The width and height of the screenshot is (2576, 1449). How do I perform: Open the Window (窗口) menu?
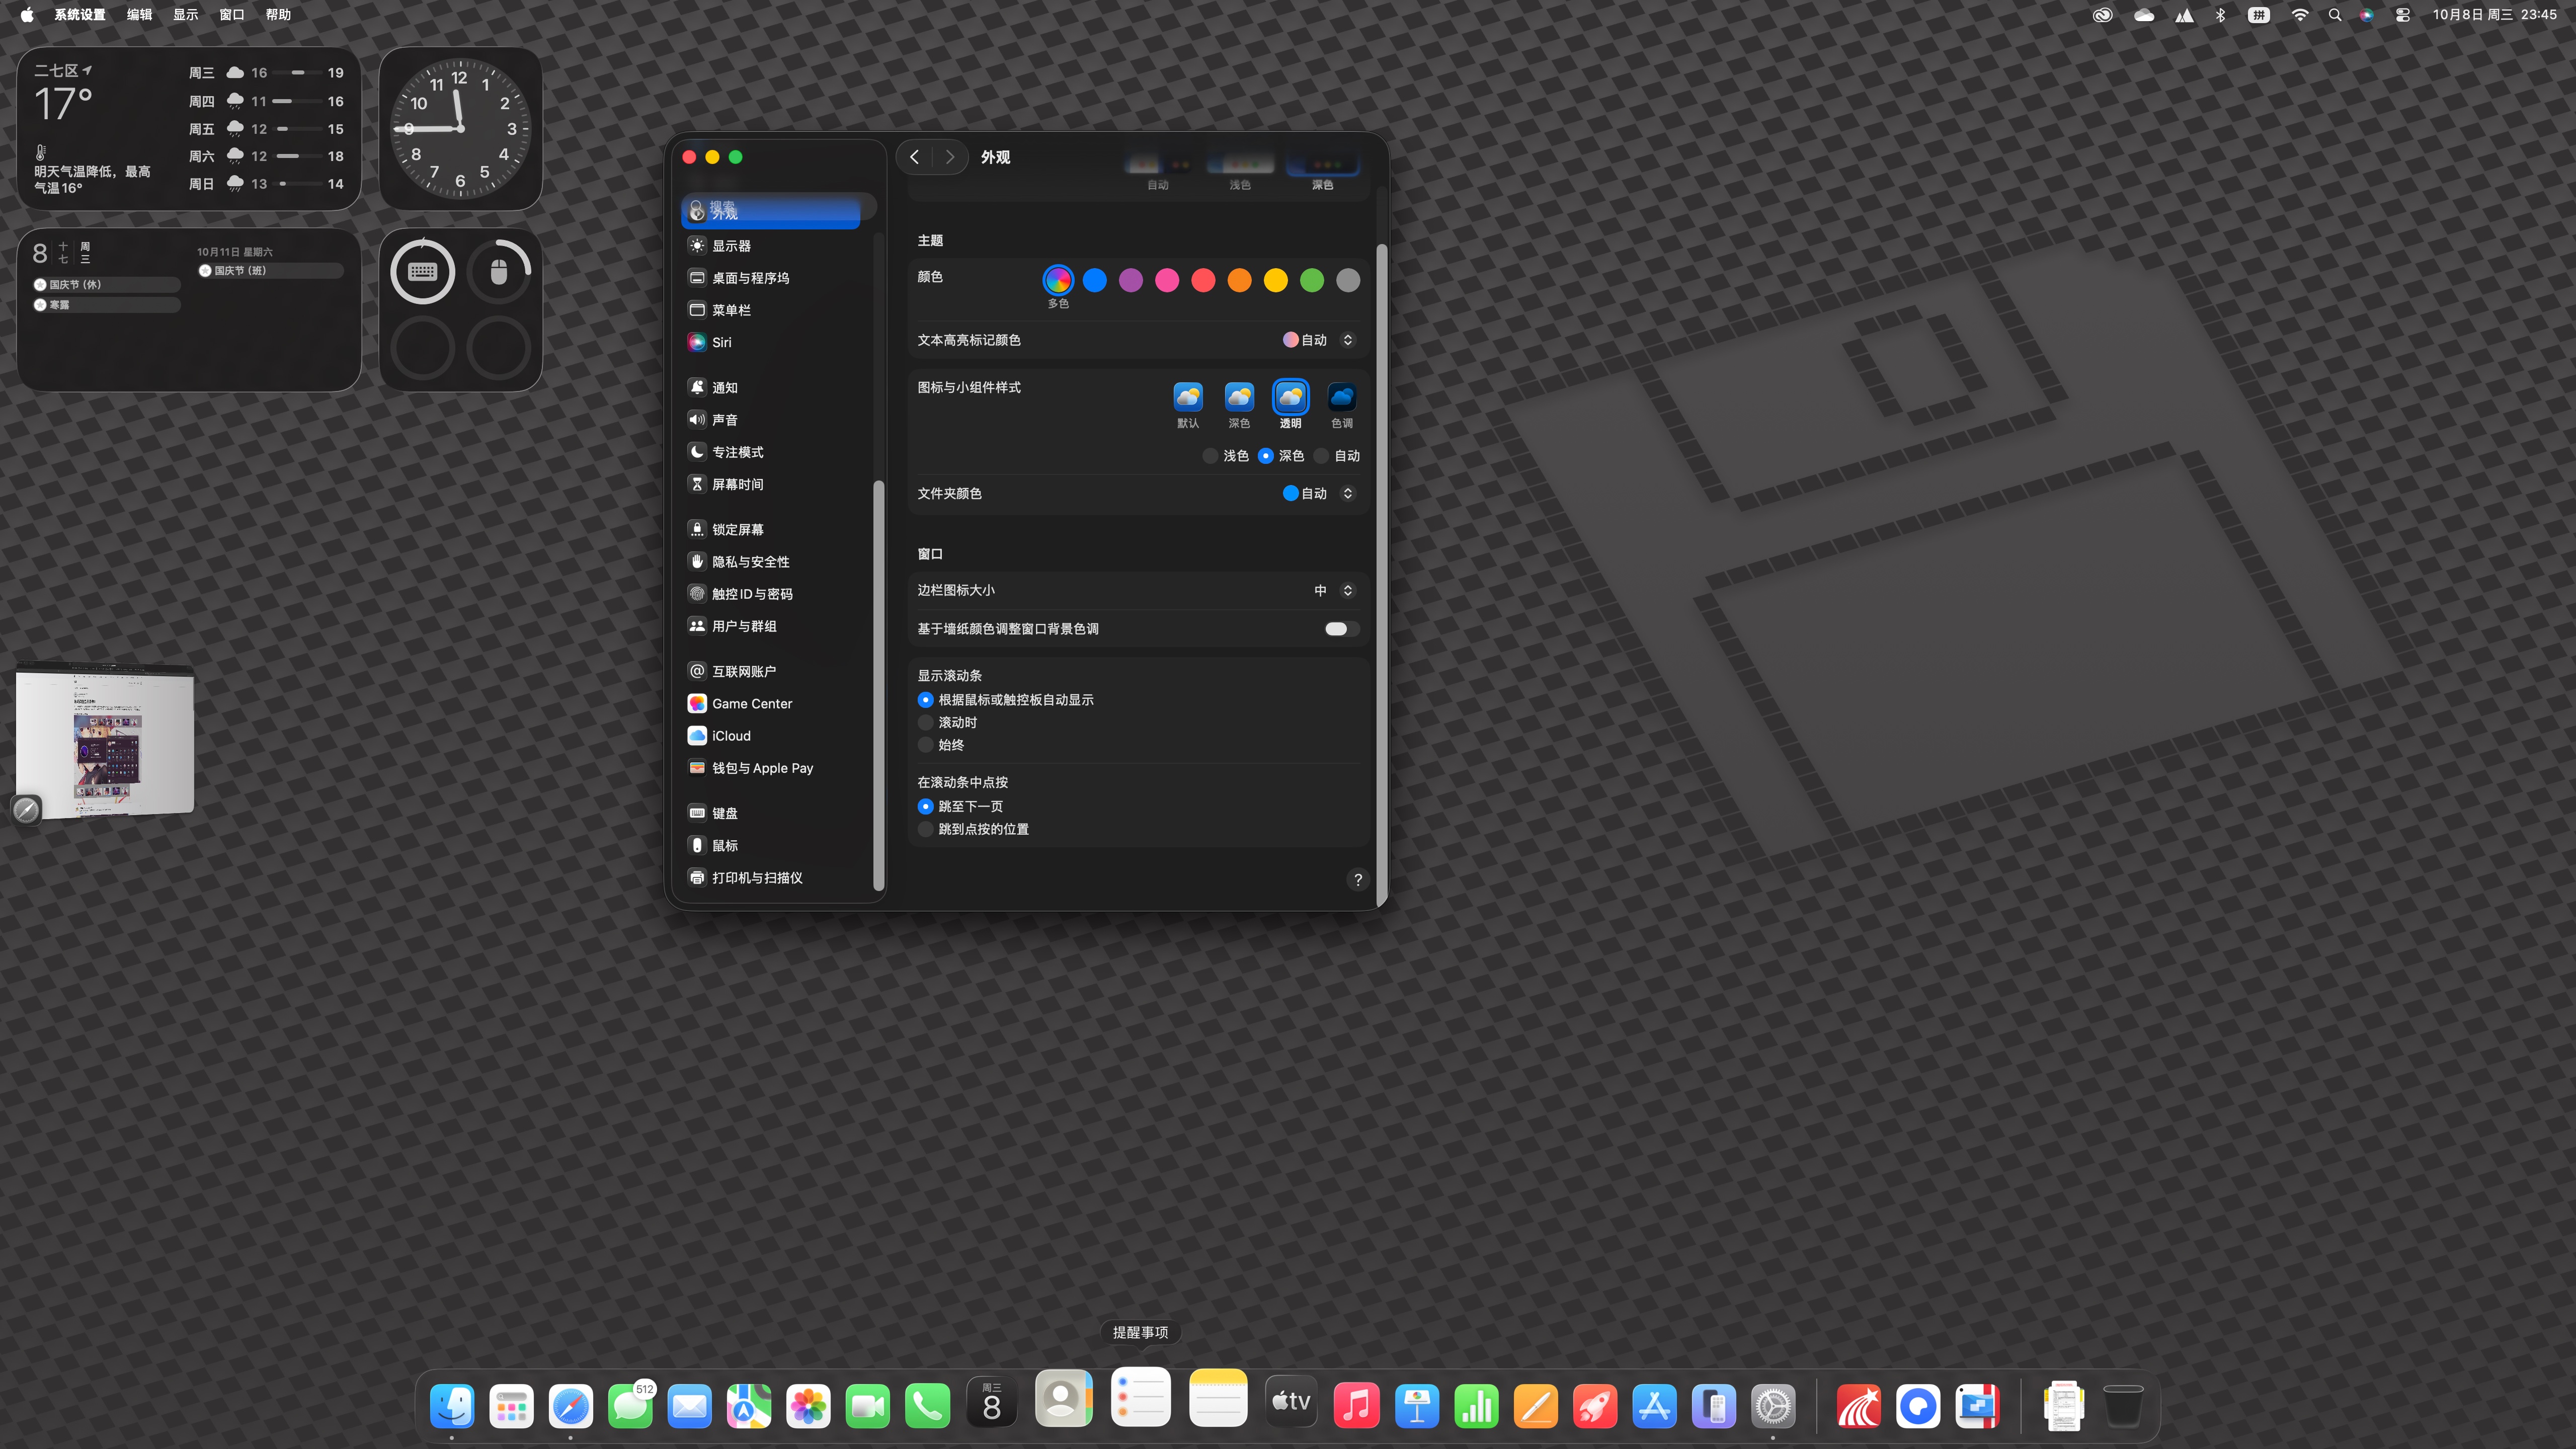pyautogui.click(x=231, y=15)
